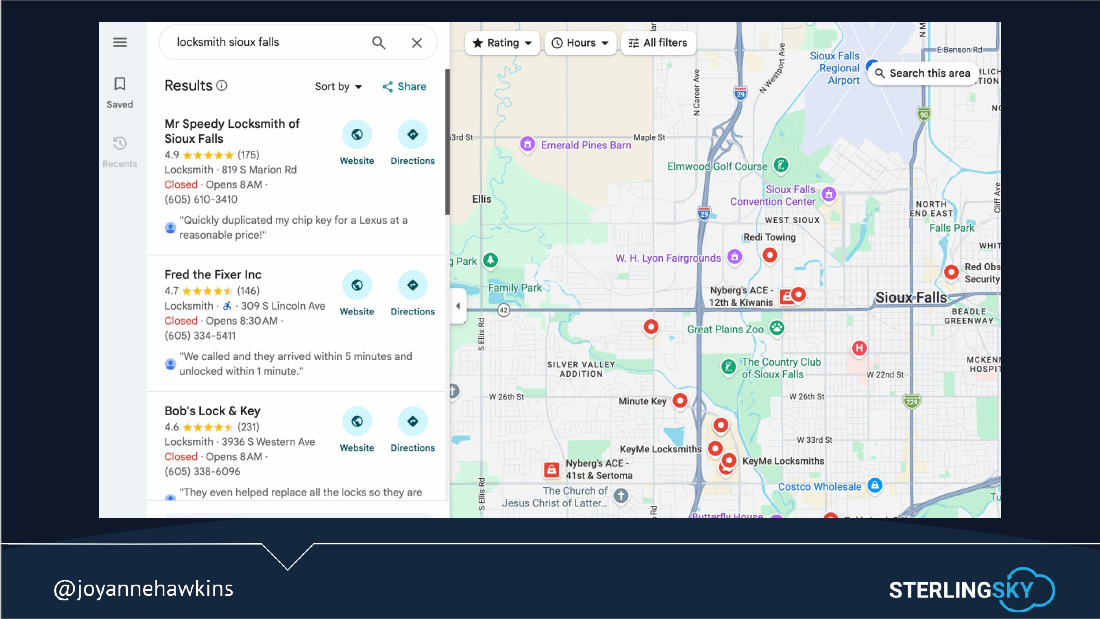Open the Fred the Fixer Inc listing
The image size is (1100, 619).
(213, 274)
